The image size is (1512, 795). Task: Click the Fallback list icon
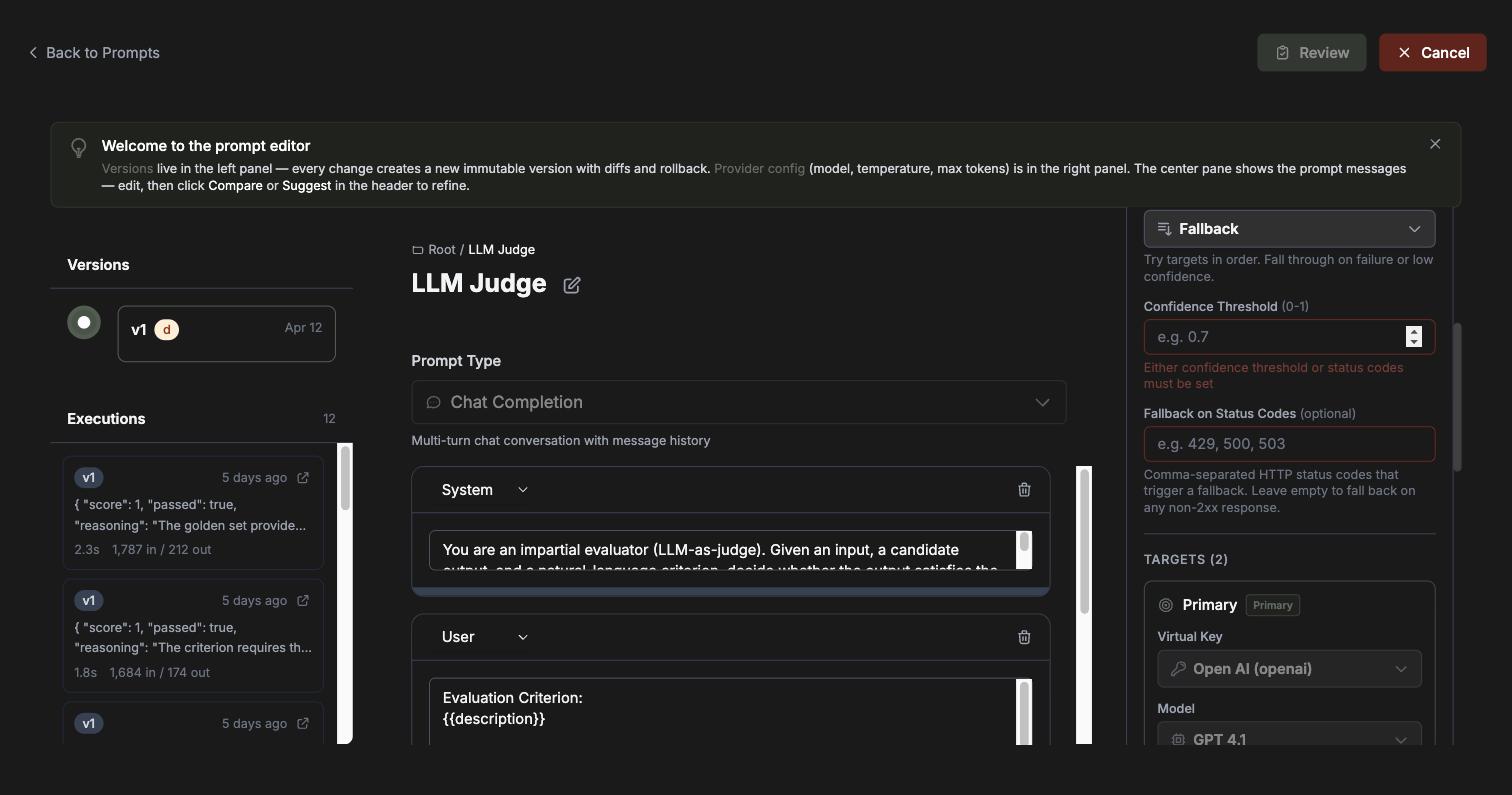(1164, 229)
